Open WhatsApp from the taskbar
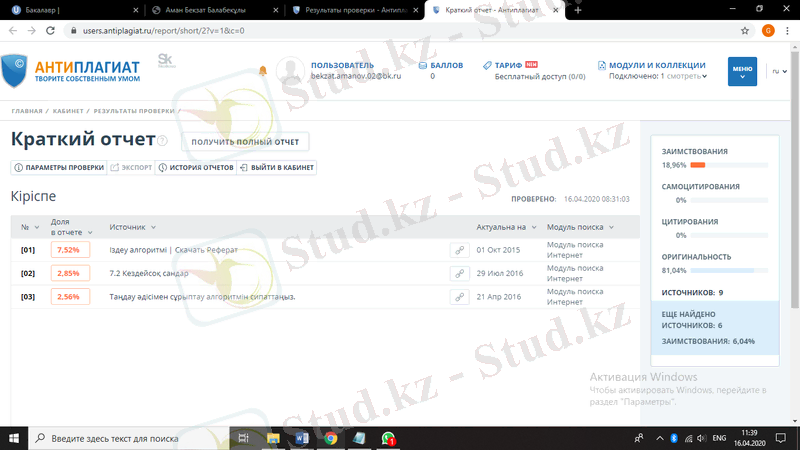The height and width of the screenshot is (450, 800). tap(388, 438)
